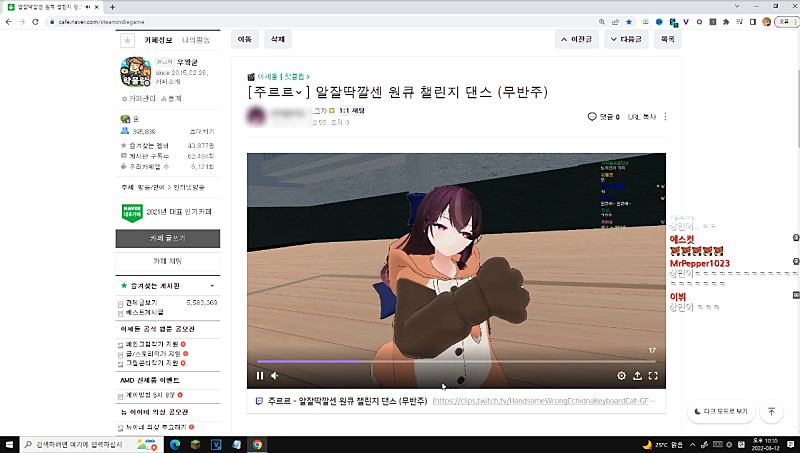Pause the video with the pause button
800x453 pixels.
[260, 375]
